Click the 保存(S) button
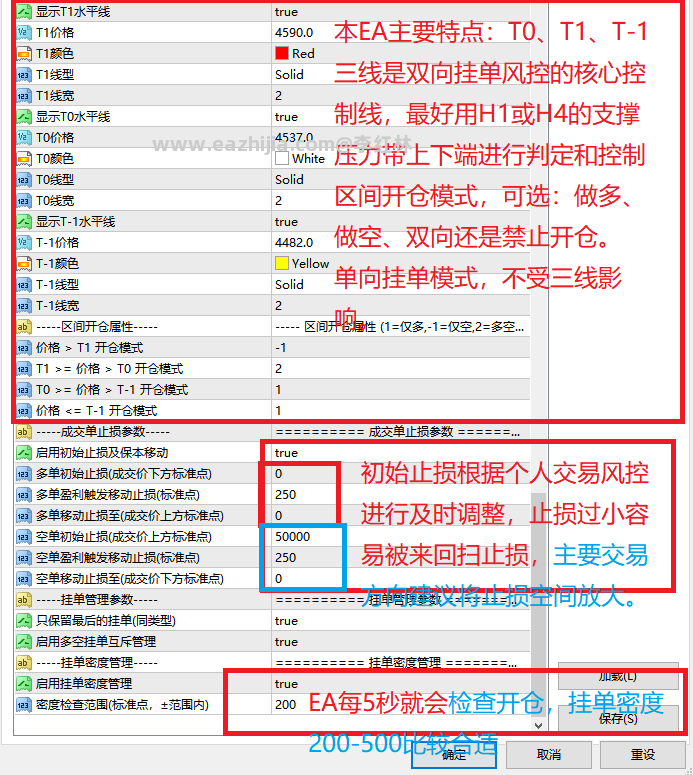 618,718
